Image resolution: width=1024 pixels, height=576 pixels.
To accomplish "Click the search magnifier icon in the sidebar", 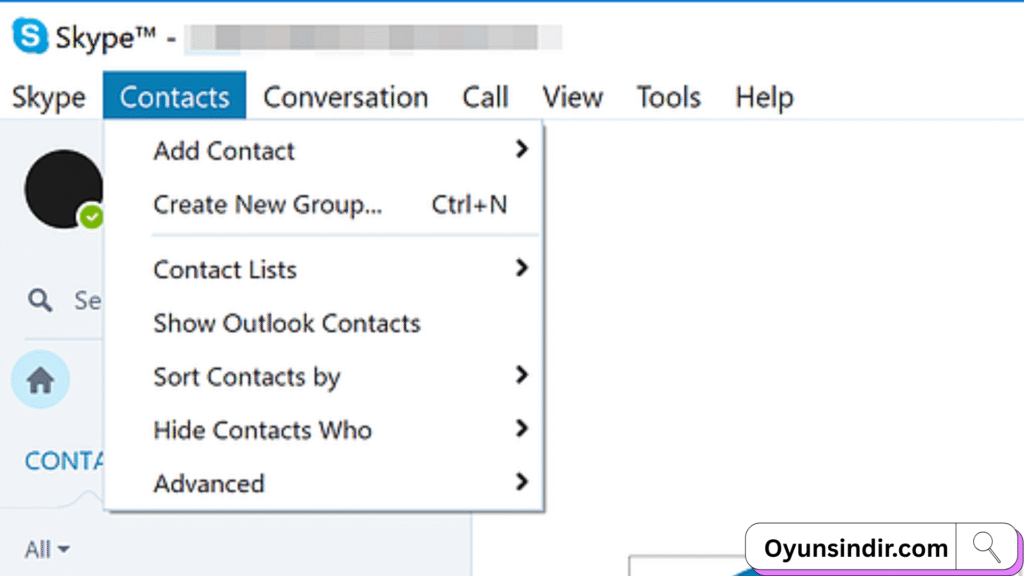I will point(40,300).
